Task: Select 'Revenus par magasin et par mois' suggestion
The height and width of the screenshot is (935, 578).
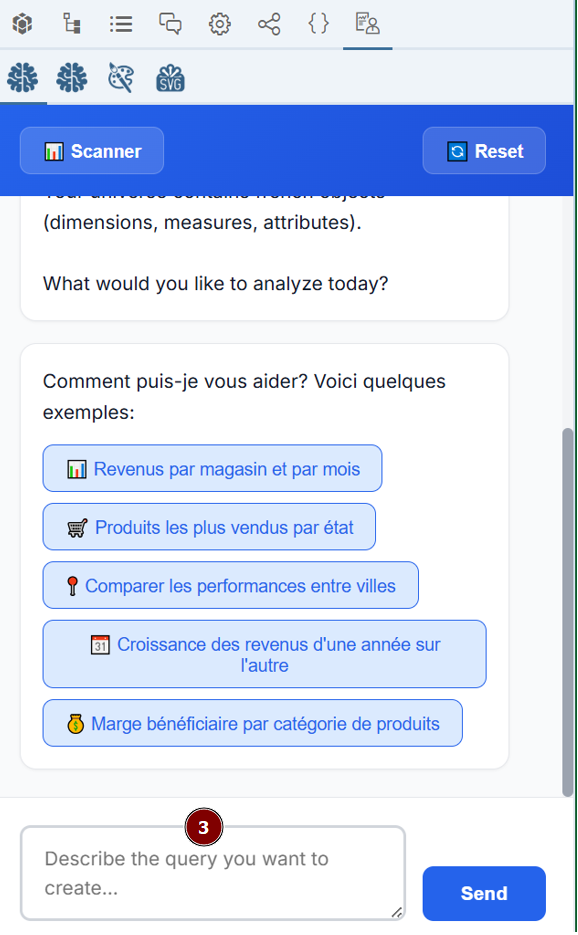Action: (x=212, y=468)
